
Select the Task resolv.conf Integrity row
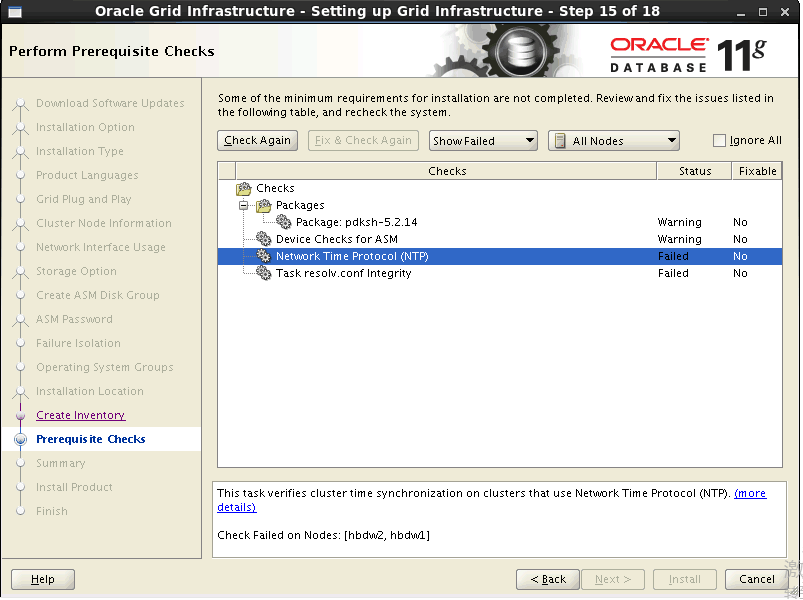[x=500, y=273]
